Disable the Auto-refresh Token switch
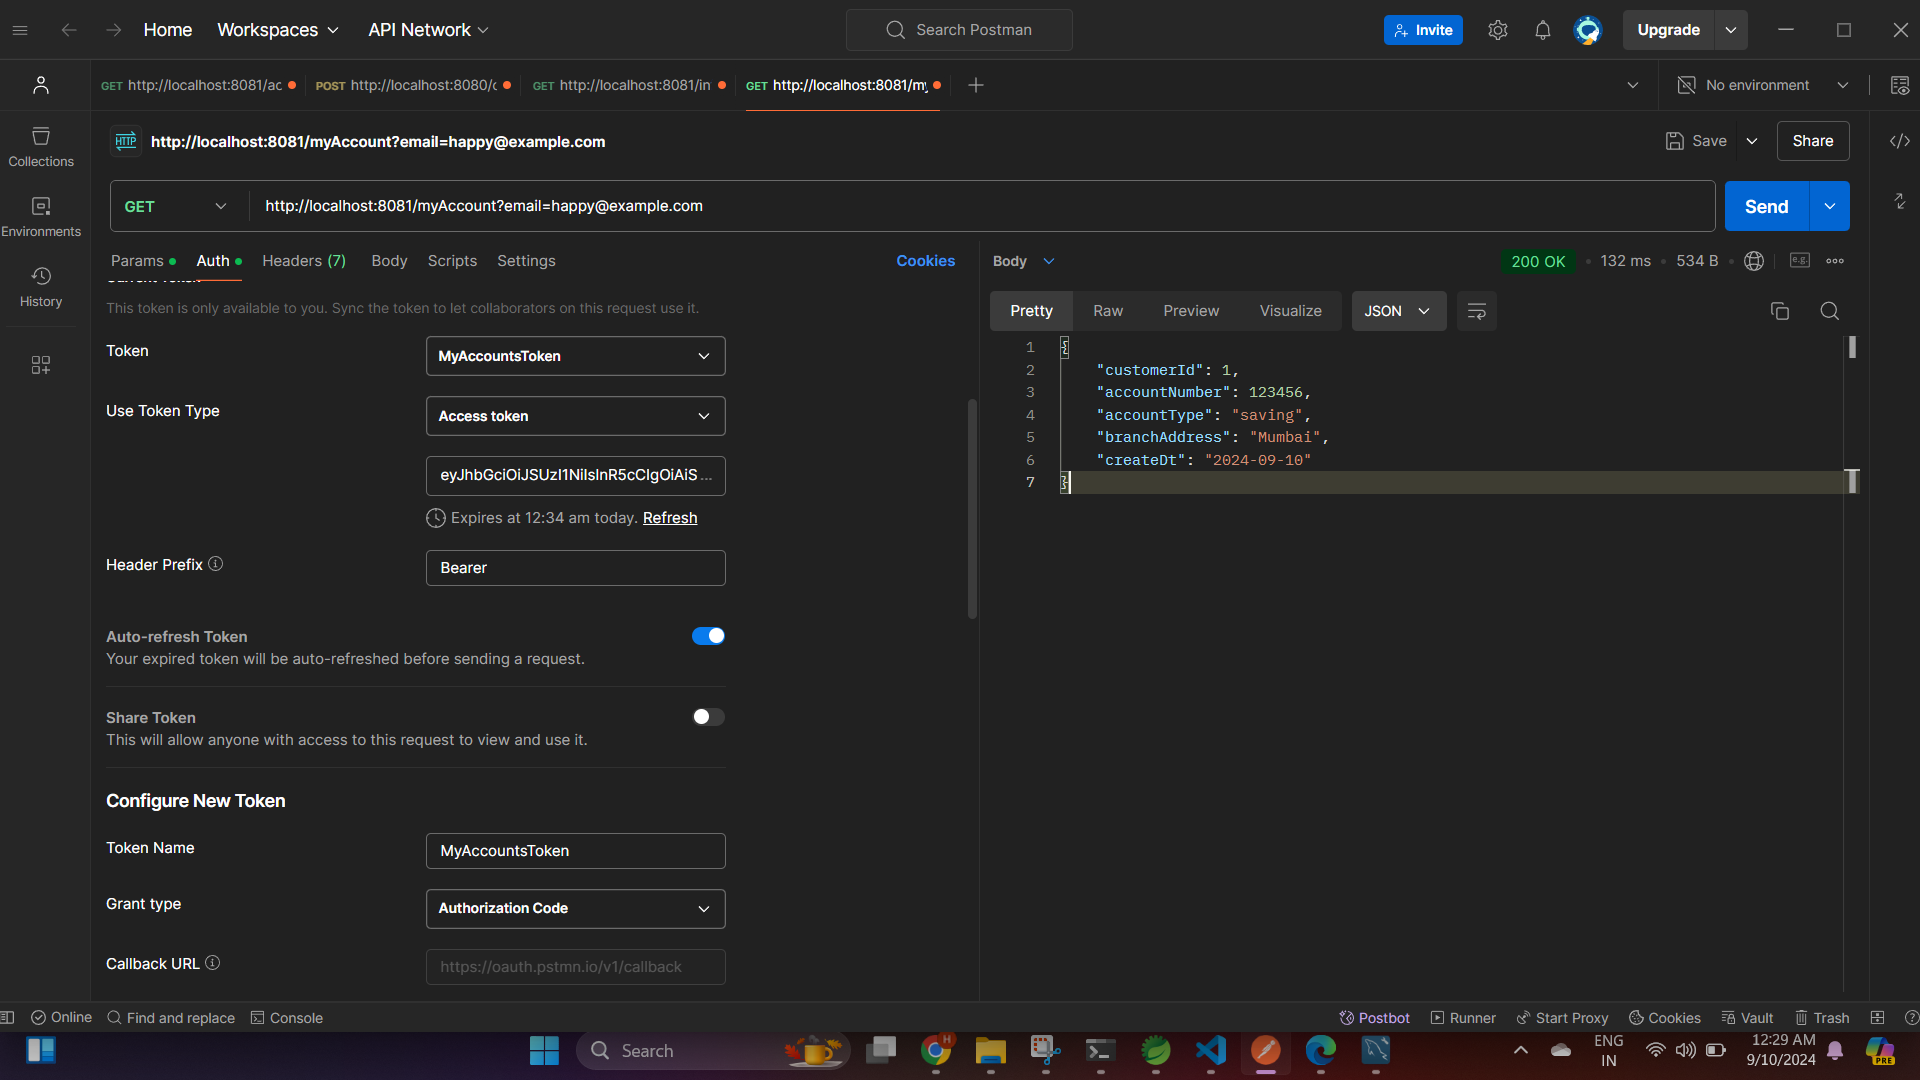Viewport: 1920px width, 1080px height. [708, 636]
